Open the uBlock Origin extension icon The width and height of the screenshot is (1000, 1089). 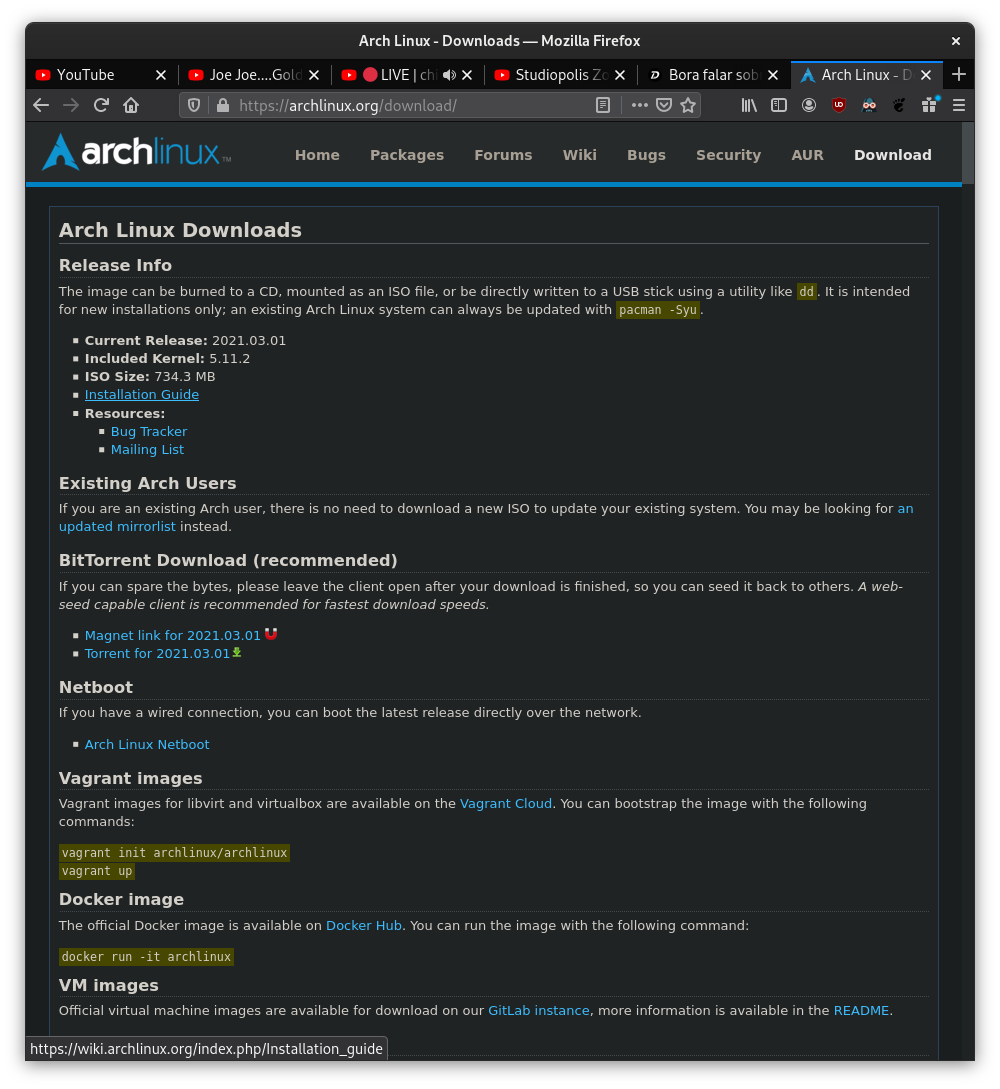tap(839, 106)
